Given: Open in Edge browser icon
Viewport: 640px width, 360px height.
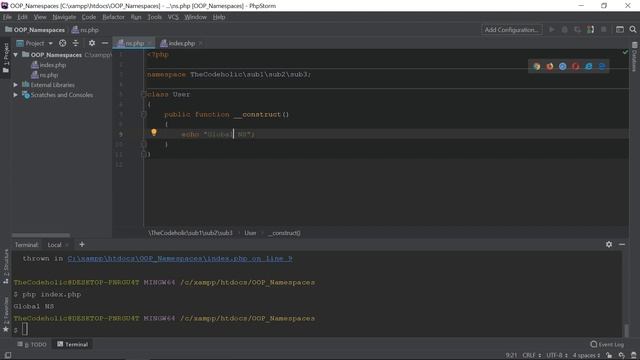Looking at the screenshot, I should (x=602, y=67).
